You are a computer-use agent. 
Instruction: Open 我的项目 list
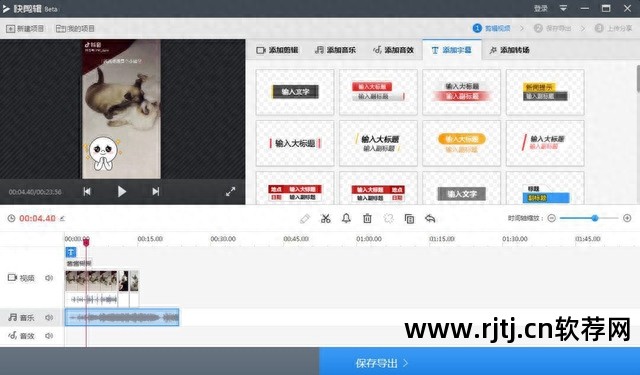(75, 29)
